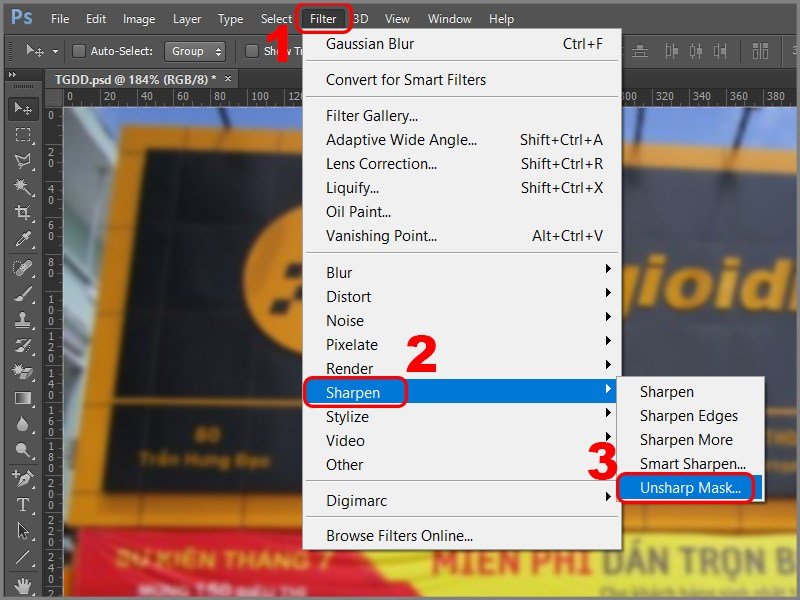800x600 pixels.
Task: Select the Hand tool
Action: click(23, 586)
